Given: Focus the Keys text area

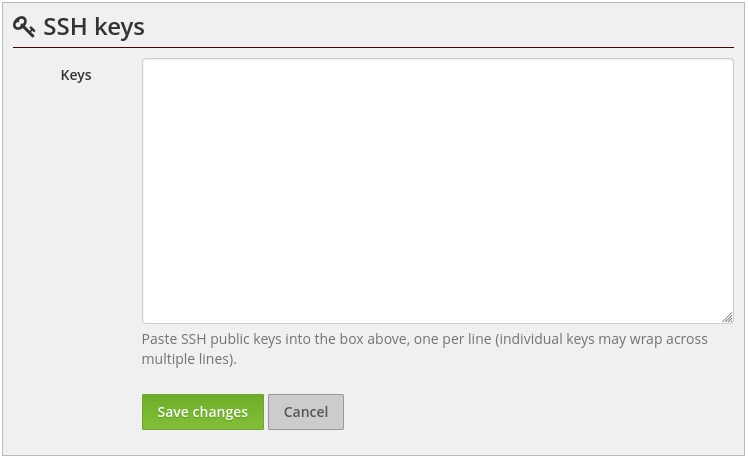Looking at the screenshot, I should coord(437,191).
